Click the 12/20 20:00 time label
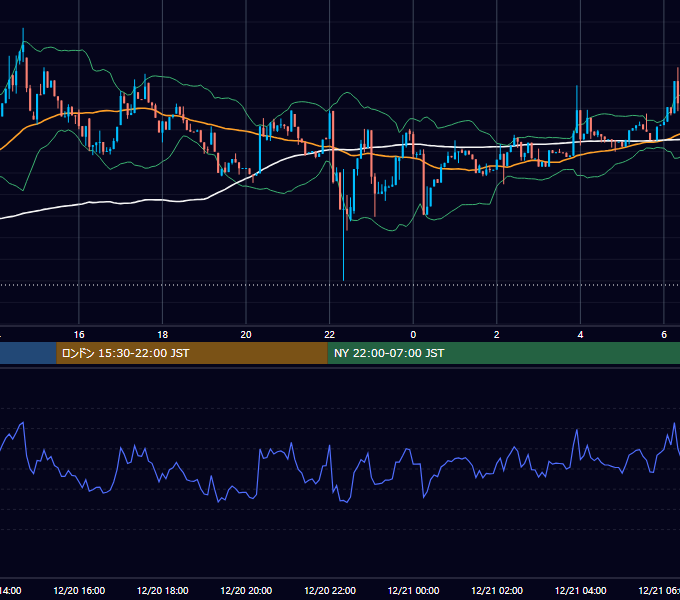 [x=246, y=590]
